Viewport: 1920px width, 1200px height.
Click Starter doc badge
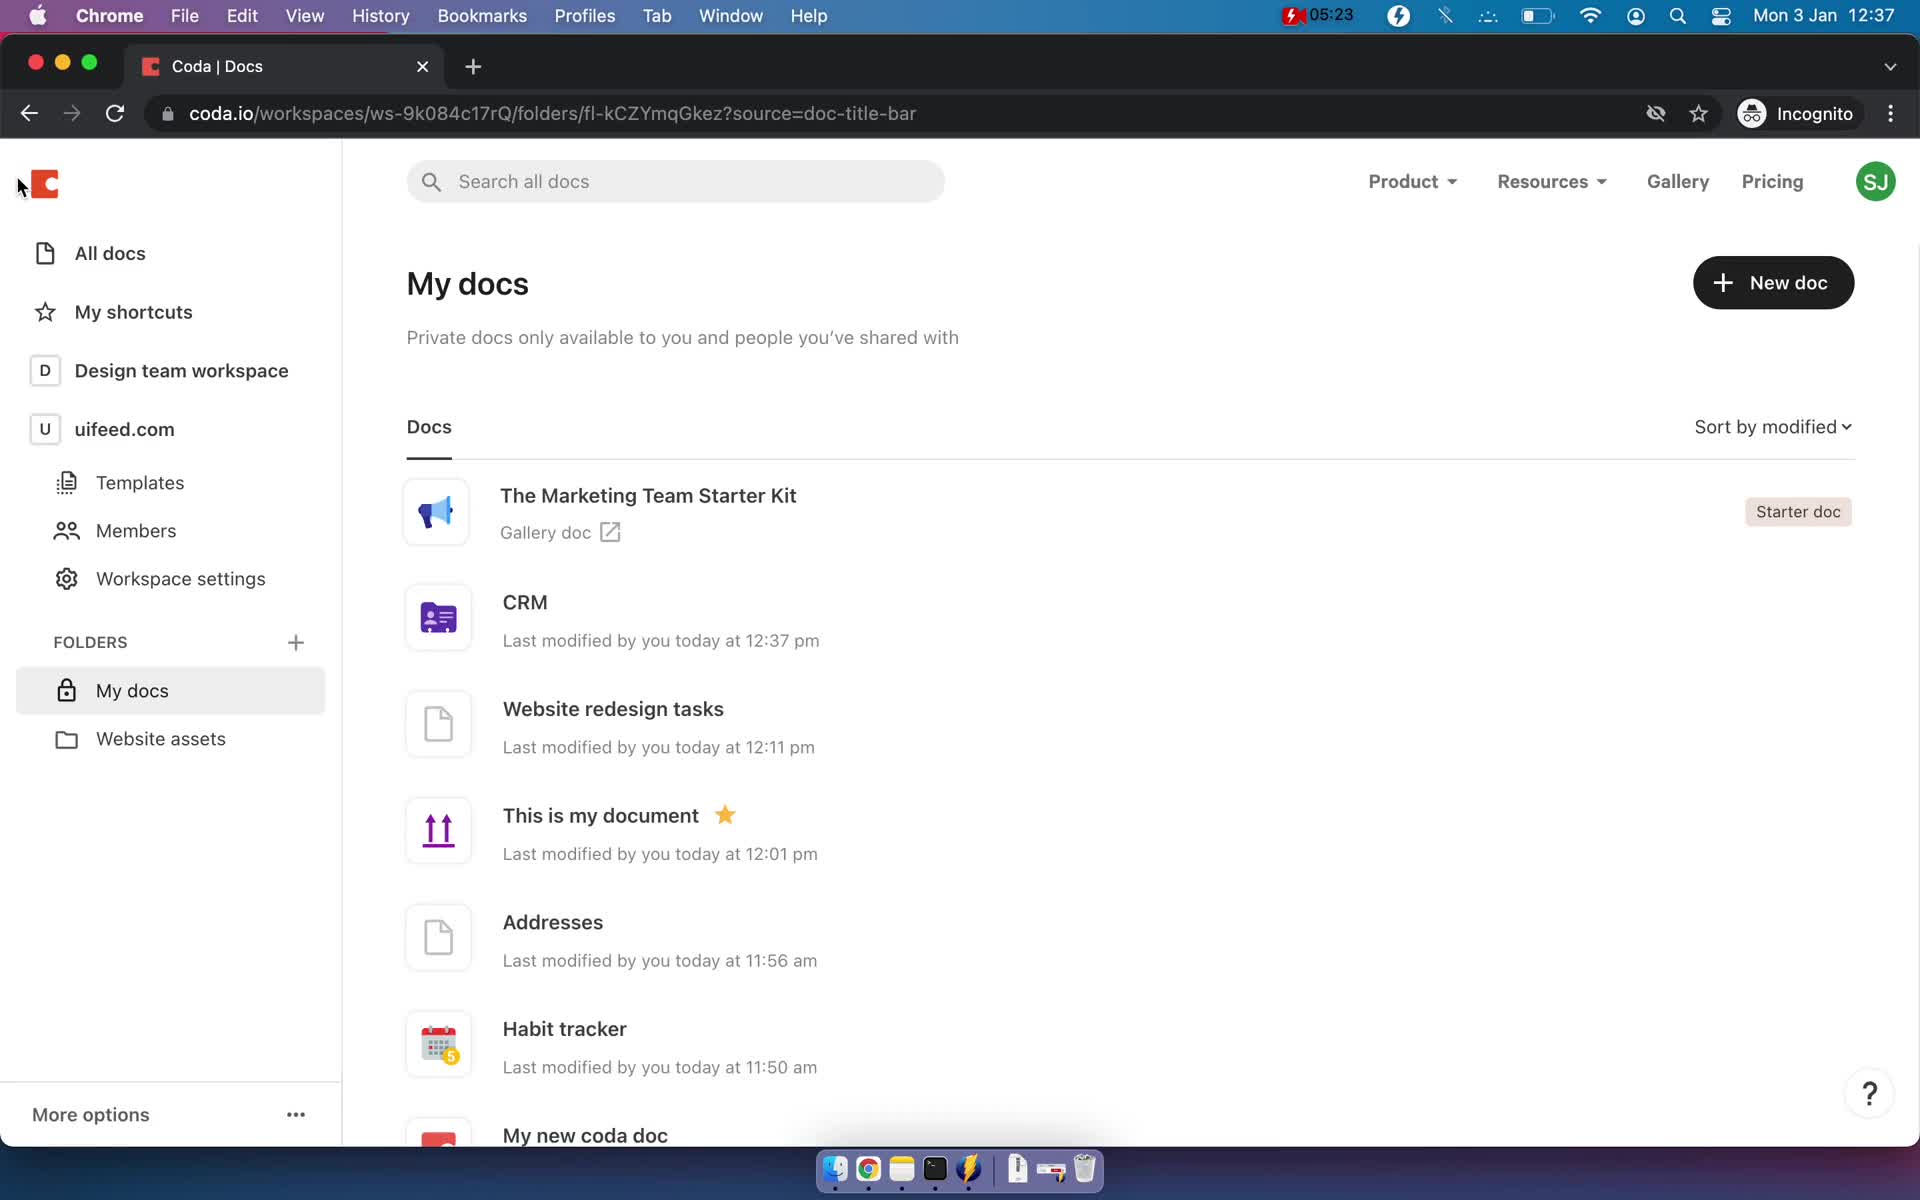[1798, 512]
